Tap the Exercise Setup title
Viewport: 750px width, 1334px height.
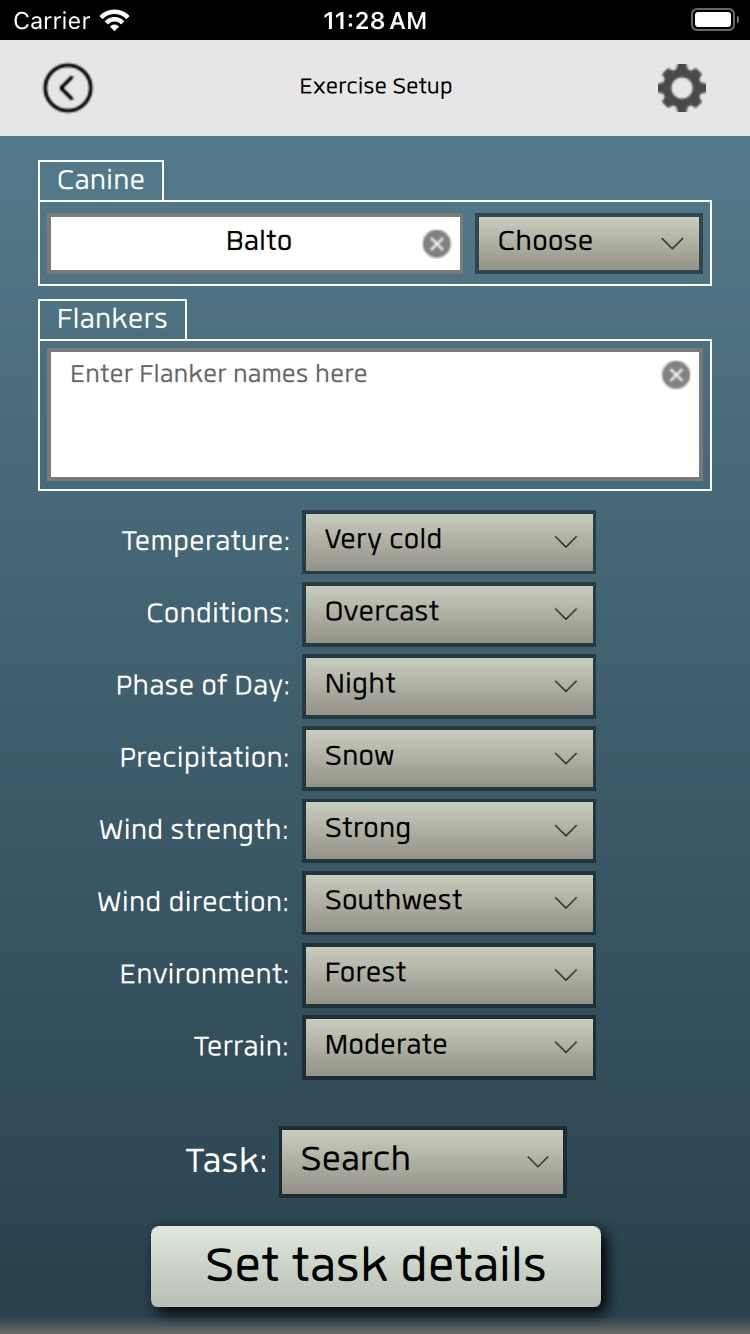tap(376, 87)
